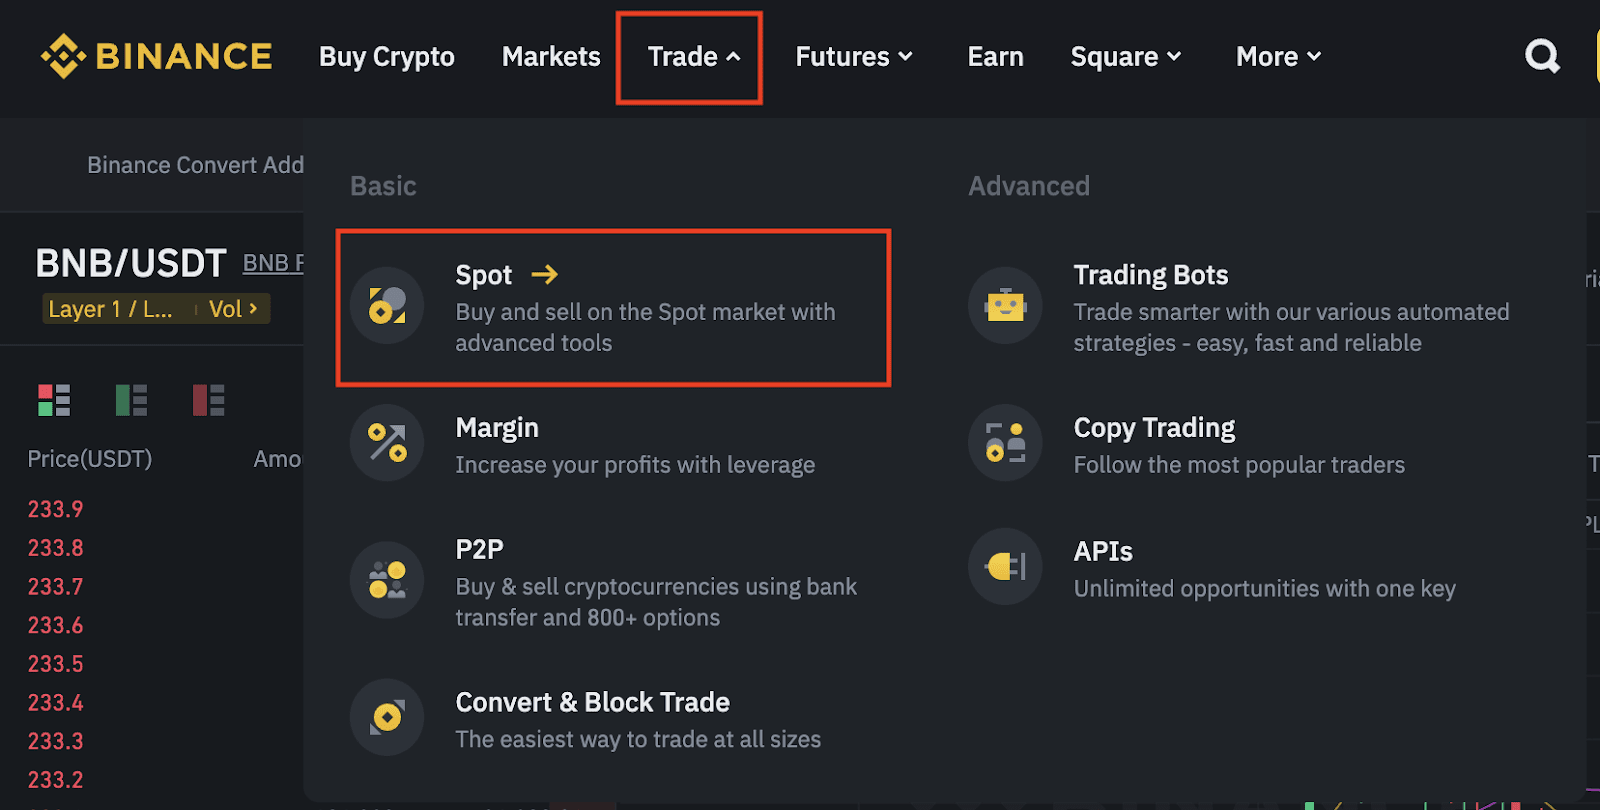1600x810 pixels.
Task: Expand the Futures dropdown
Action: tap(854, 57)
